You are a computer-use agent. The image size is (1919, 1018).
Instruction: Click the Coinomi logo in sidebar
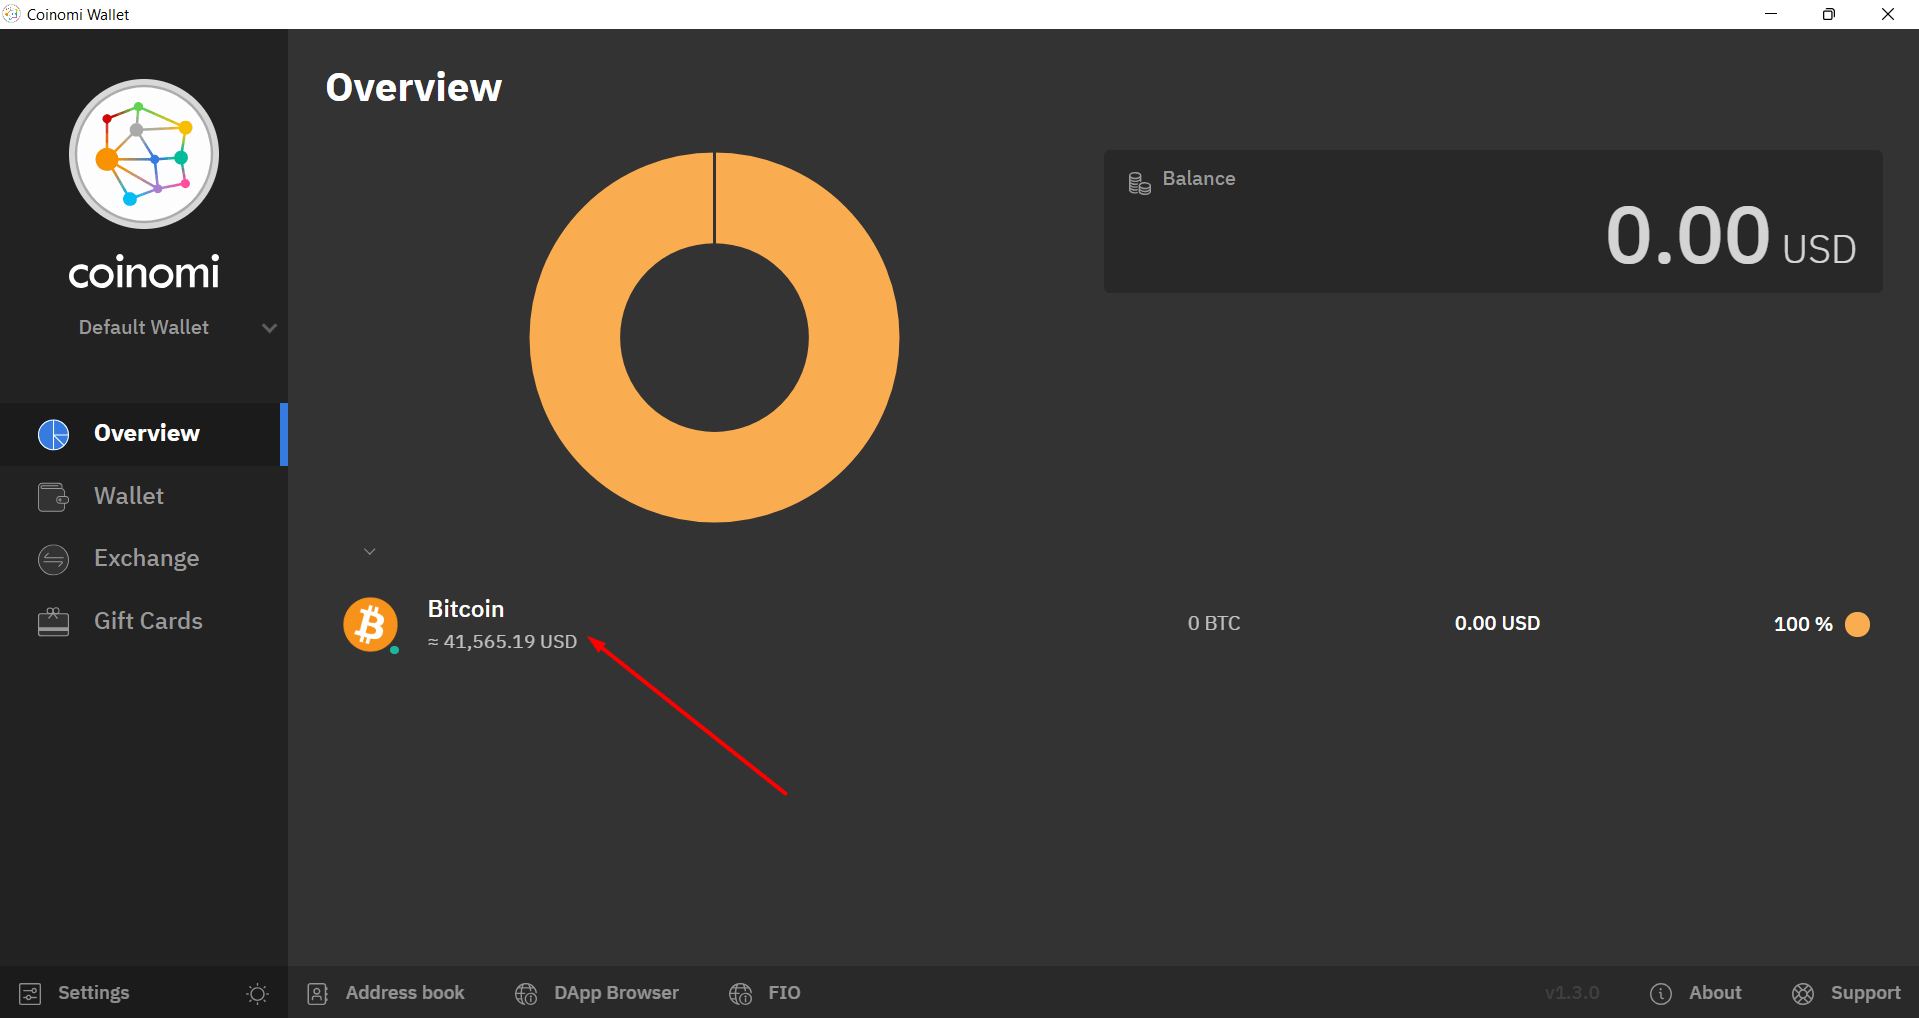coord(144,154)
